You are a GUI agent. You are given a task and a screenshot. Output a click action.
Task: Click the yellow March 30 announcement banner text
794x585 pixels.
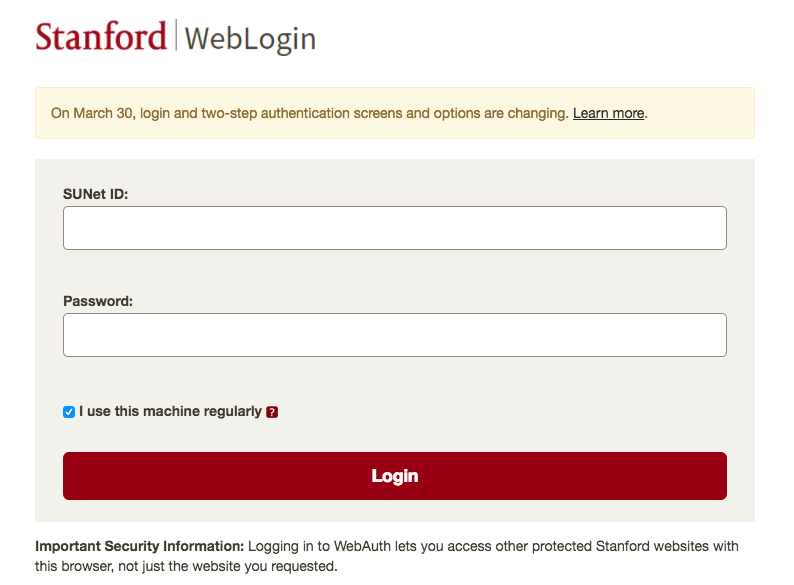pos(300,113)
